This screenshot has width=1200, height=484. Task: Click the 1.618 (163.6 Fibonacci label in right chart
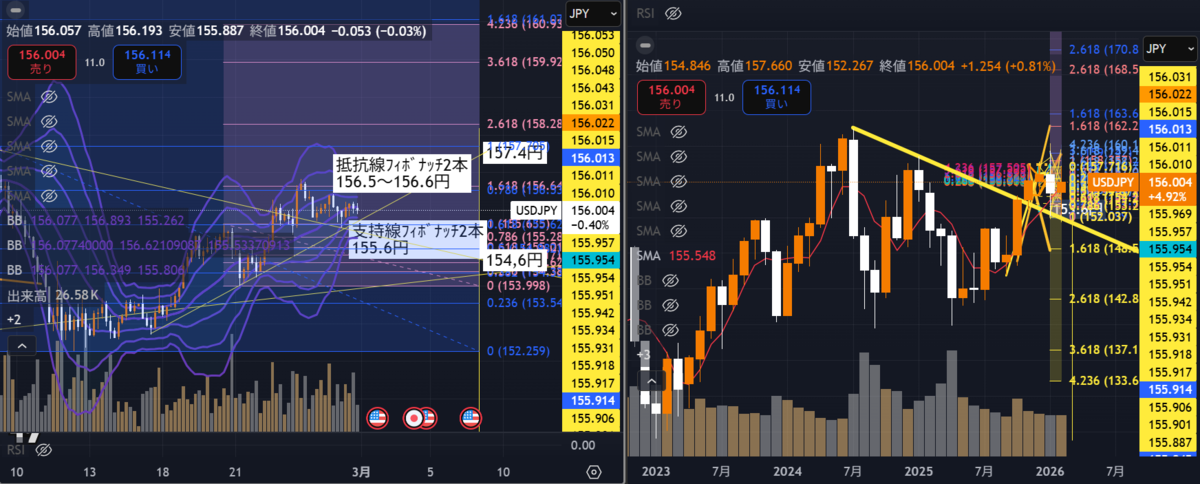(1102, 114)
